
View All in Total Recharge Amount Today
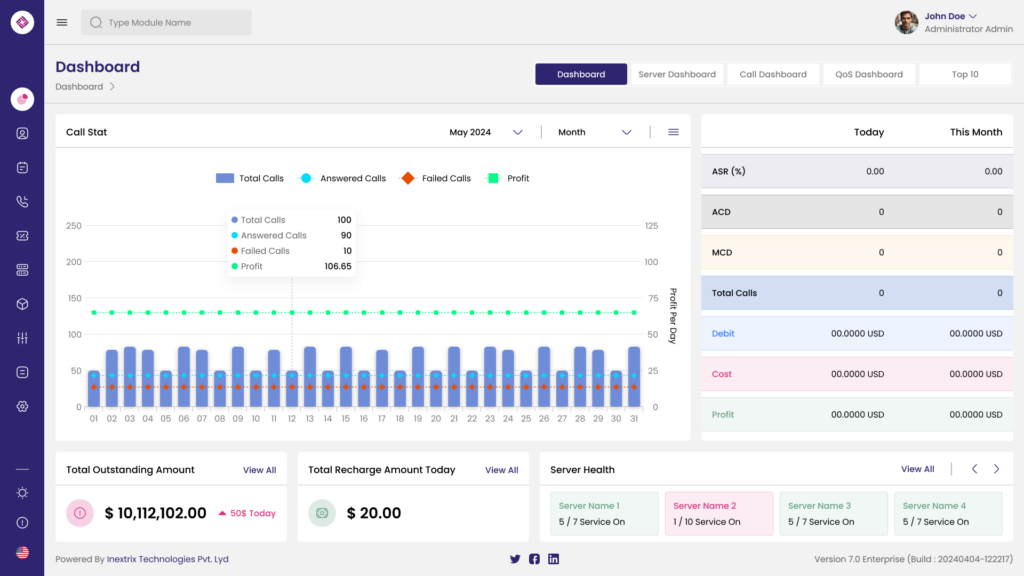click(502, 470)
